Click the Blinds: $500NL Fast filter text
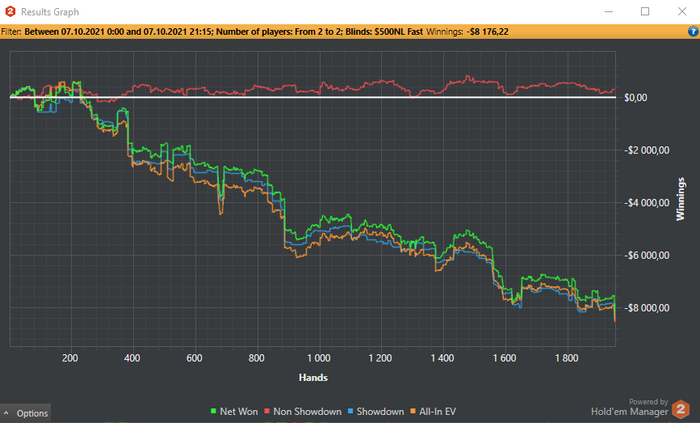 click(384, 32)
